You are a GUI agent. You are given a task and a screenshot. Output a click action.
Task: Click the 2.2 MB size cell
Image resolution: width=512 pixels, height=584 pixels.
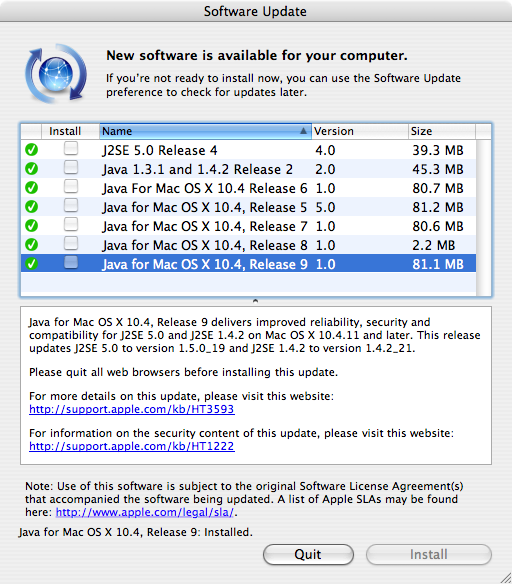434,245
